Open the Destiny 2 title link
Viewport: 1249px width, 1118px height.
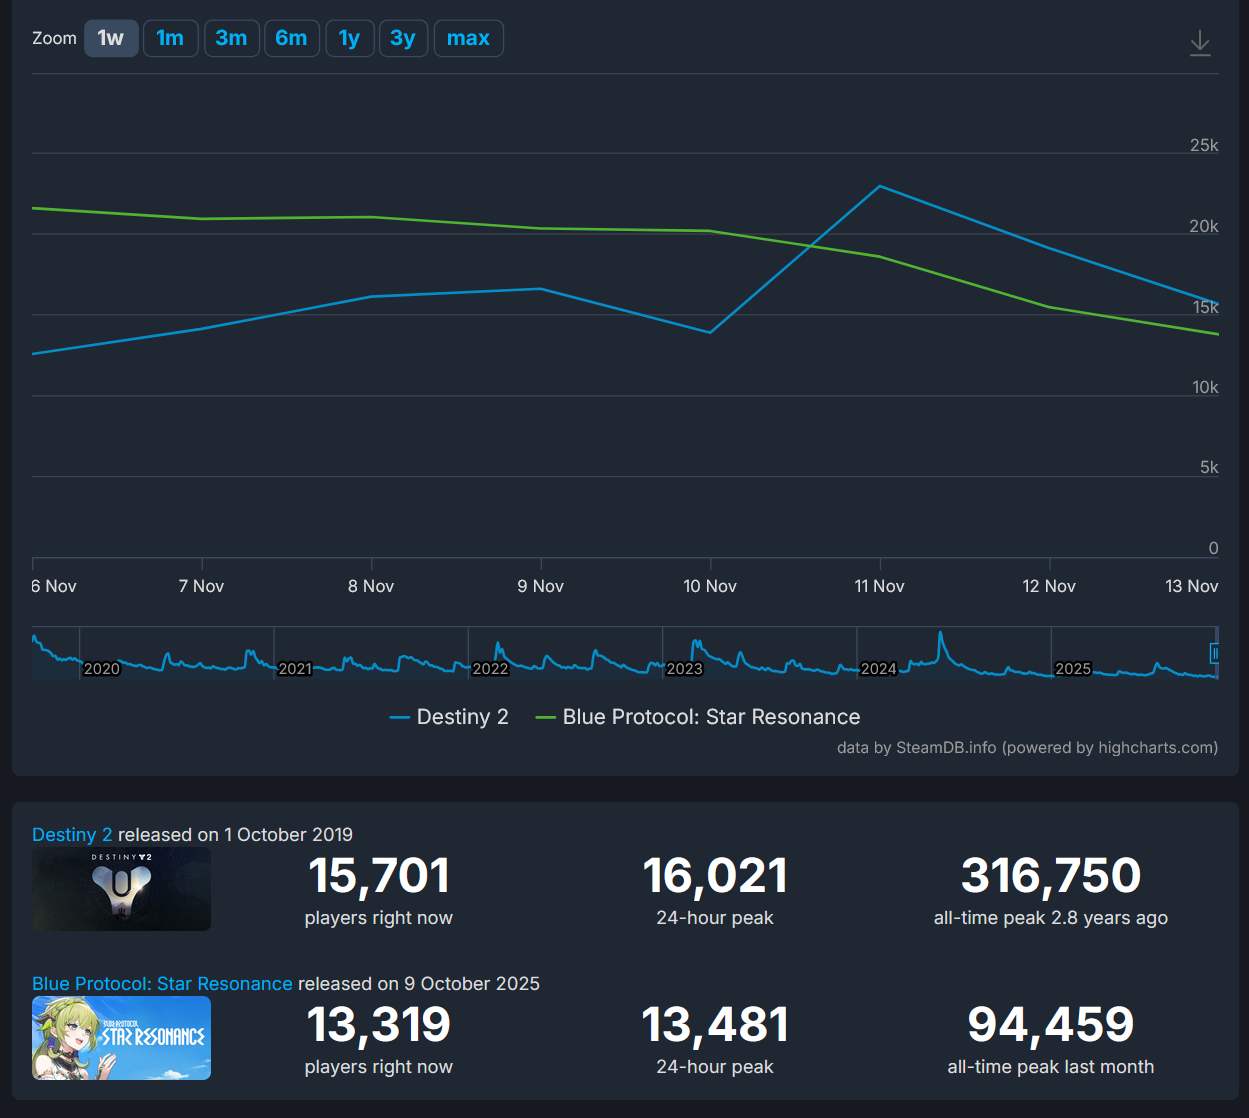tap(72, 834)
